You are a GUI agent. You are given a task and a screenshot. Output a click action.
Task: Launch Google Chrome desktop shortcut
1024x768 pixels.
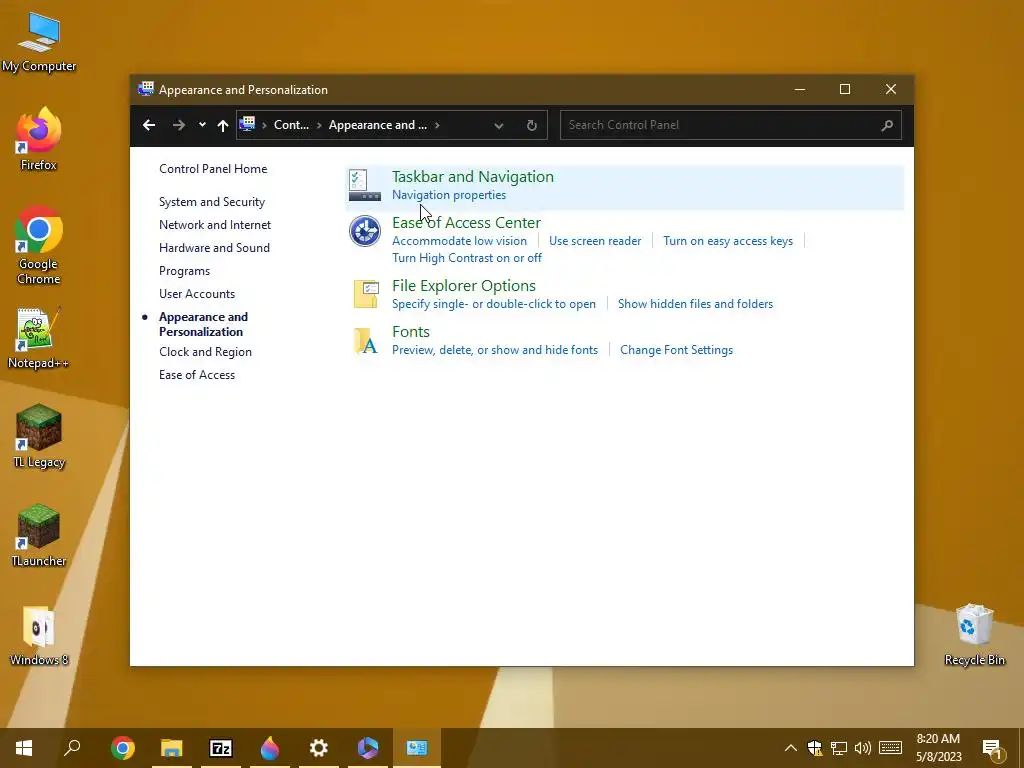click(x=39, y=246)
